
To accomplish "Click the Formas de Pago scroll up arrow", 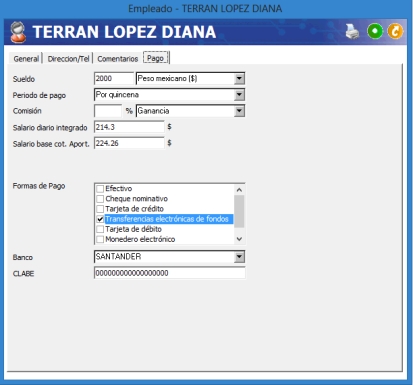I will 239,190.
